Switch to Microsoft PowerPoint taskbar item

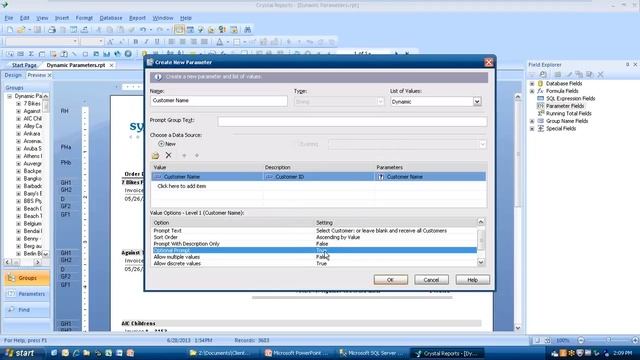(x=297, y=353)
